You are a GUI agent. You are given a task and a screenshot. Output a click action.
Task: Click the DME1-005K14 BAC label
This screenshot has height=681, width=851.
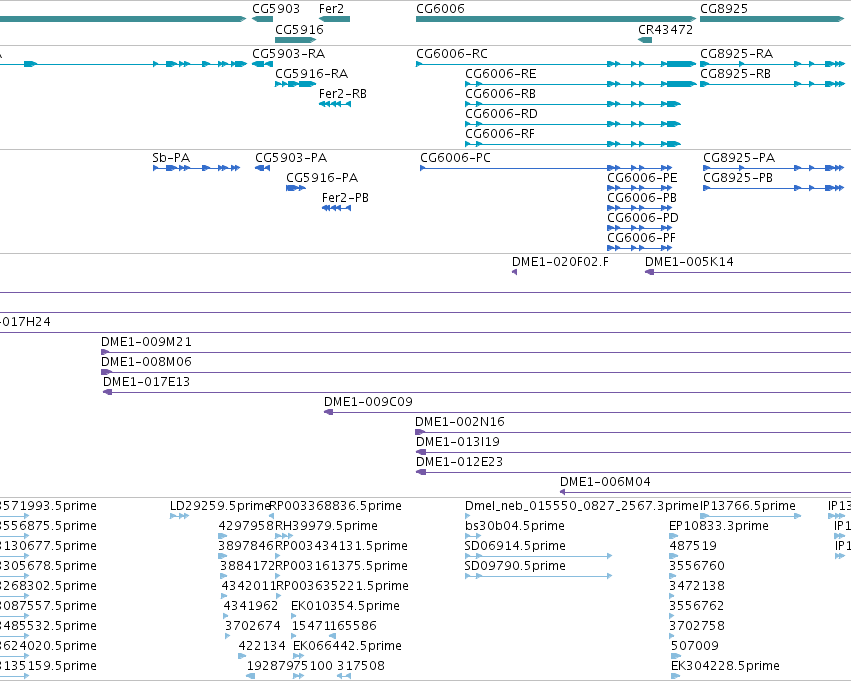click(x=689, y=262)
